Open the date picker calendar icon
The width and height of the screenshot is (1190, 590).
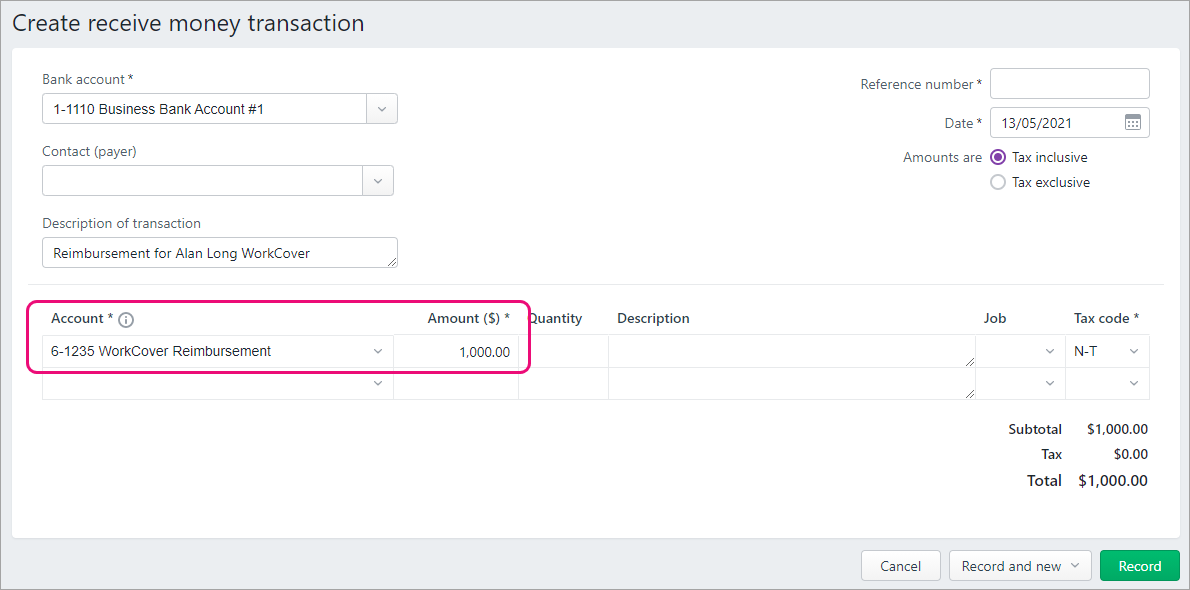1132,123
